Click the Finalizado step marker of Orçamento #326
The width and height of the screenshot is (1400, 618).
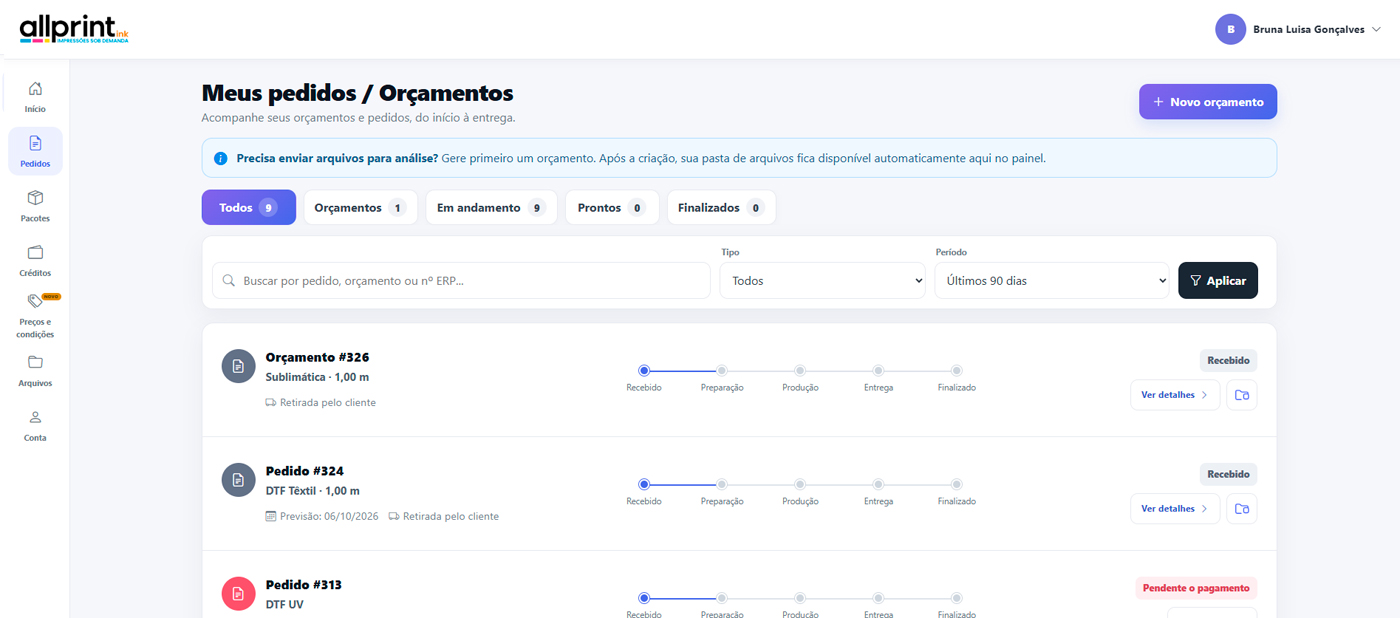pos(957,370)
